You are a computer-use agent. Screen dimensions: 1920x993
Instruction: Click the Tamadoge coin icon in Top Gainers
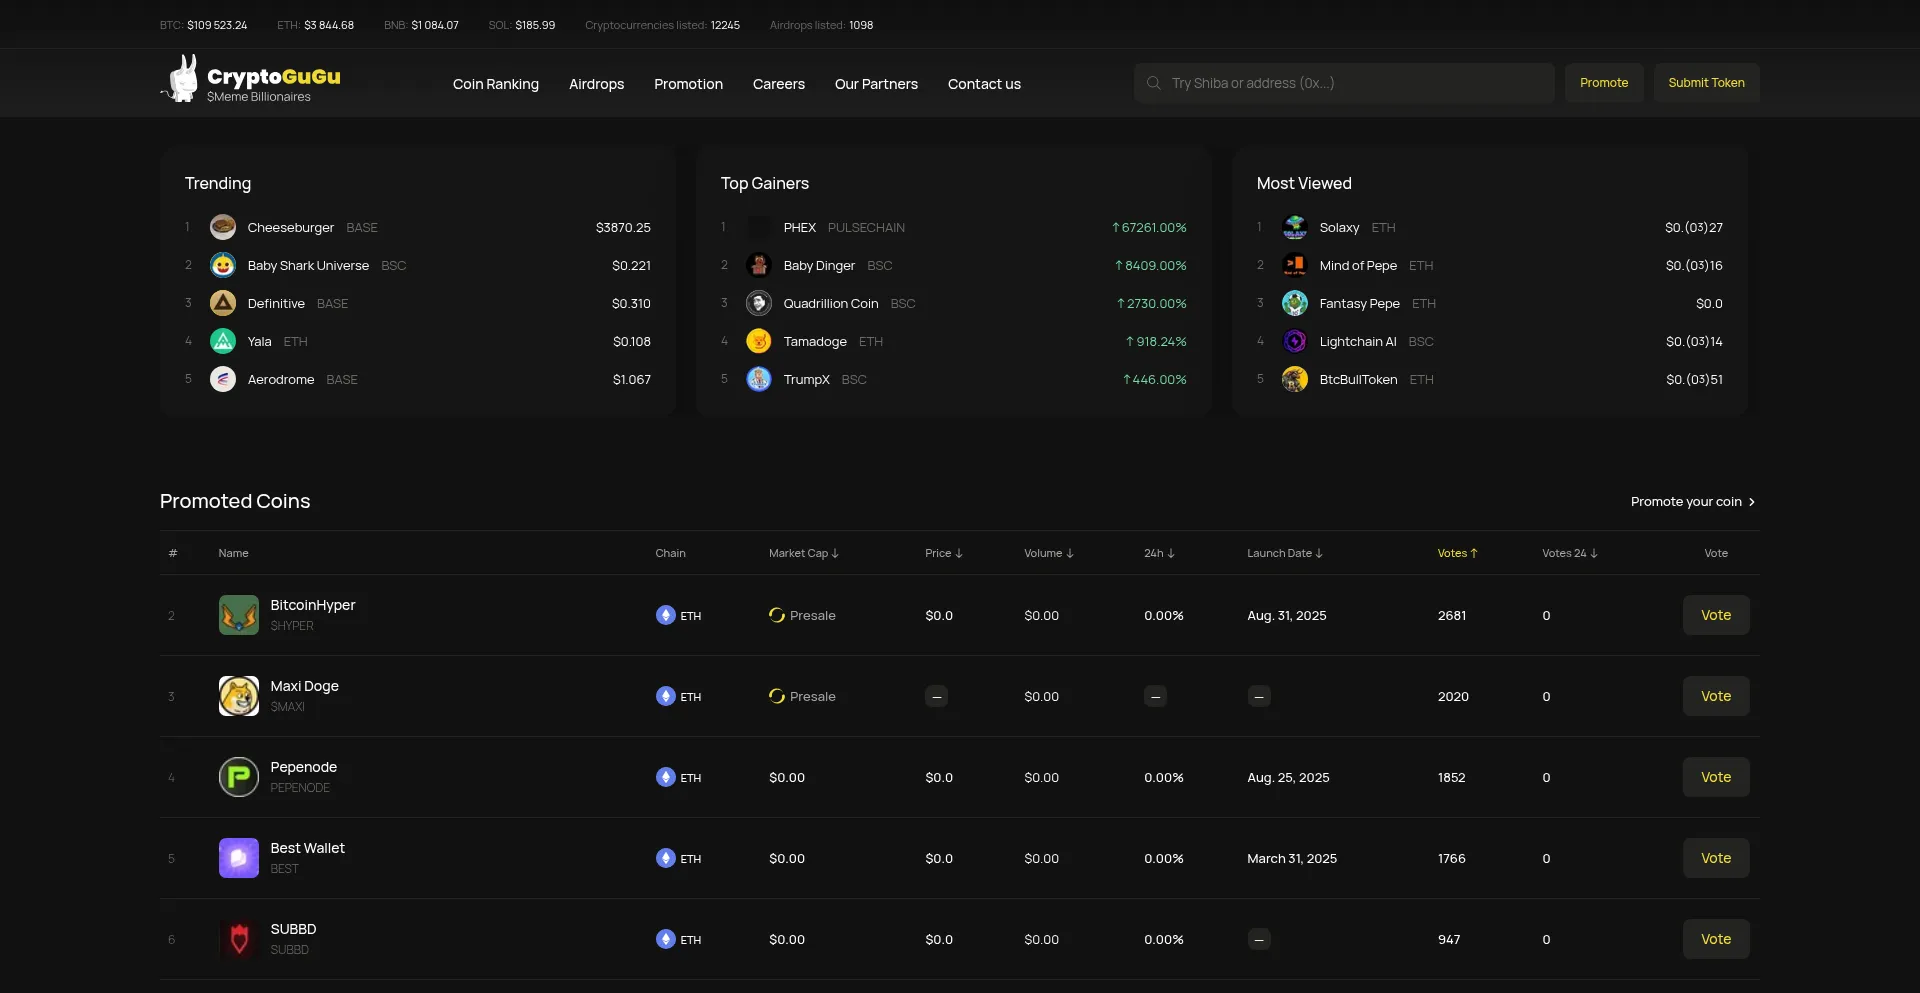(759, 341)
